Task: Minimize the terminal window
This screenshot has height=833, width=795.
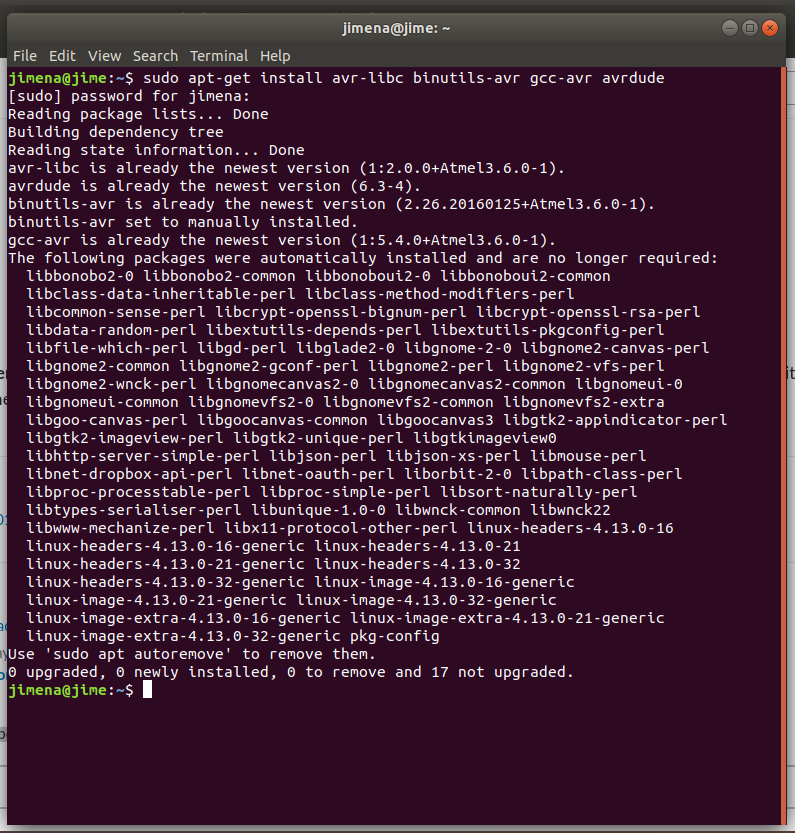Action: pos(730,28)
